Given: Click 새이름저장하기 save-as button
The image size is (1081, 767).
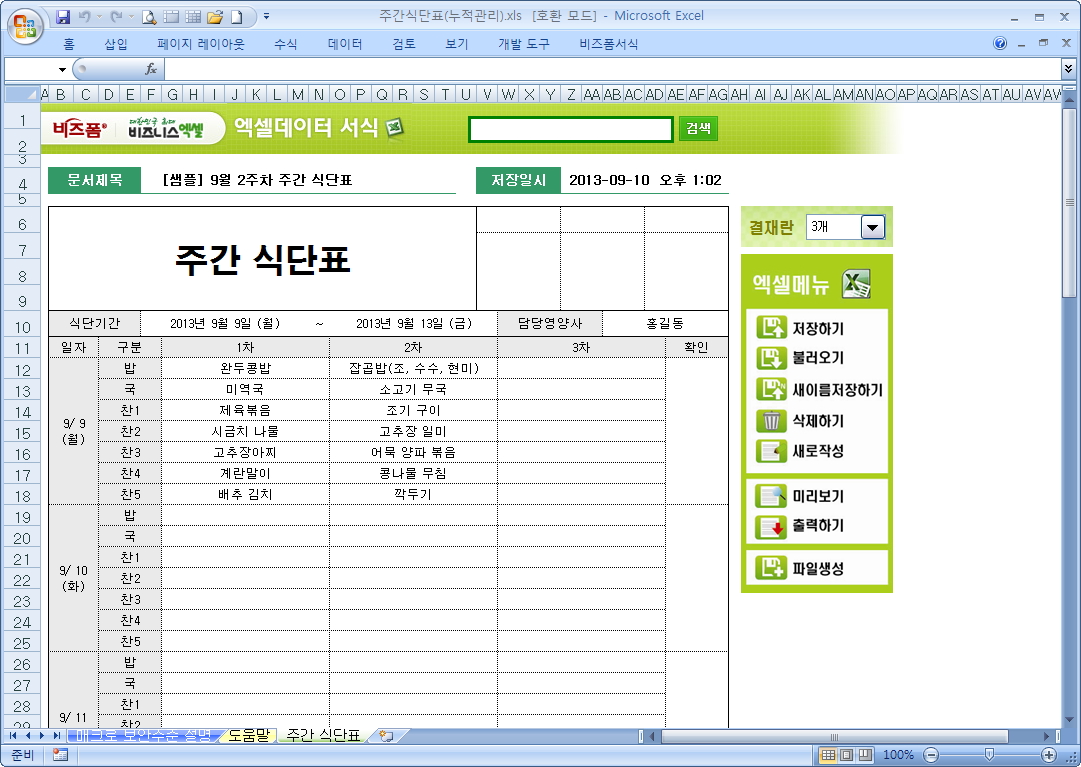Looking at the screenshot, I should [x=819, y=389].
